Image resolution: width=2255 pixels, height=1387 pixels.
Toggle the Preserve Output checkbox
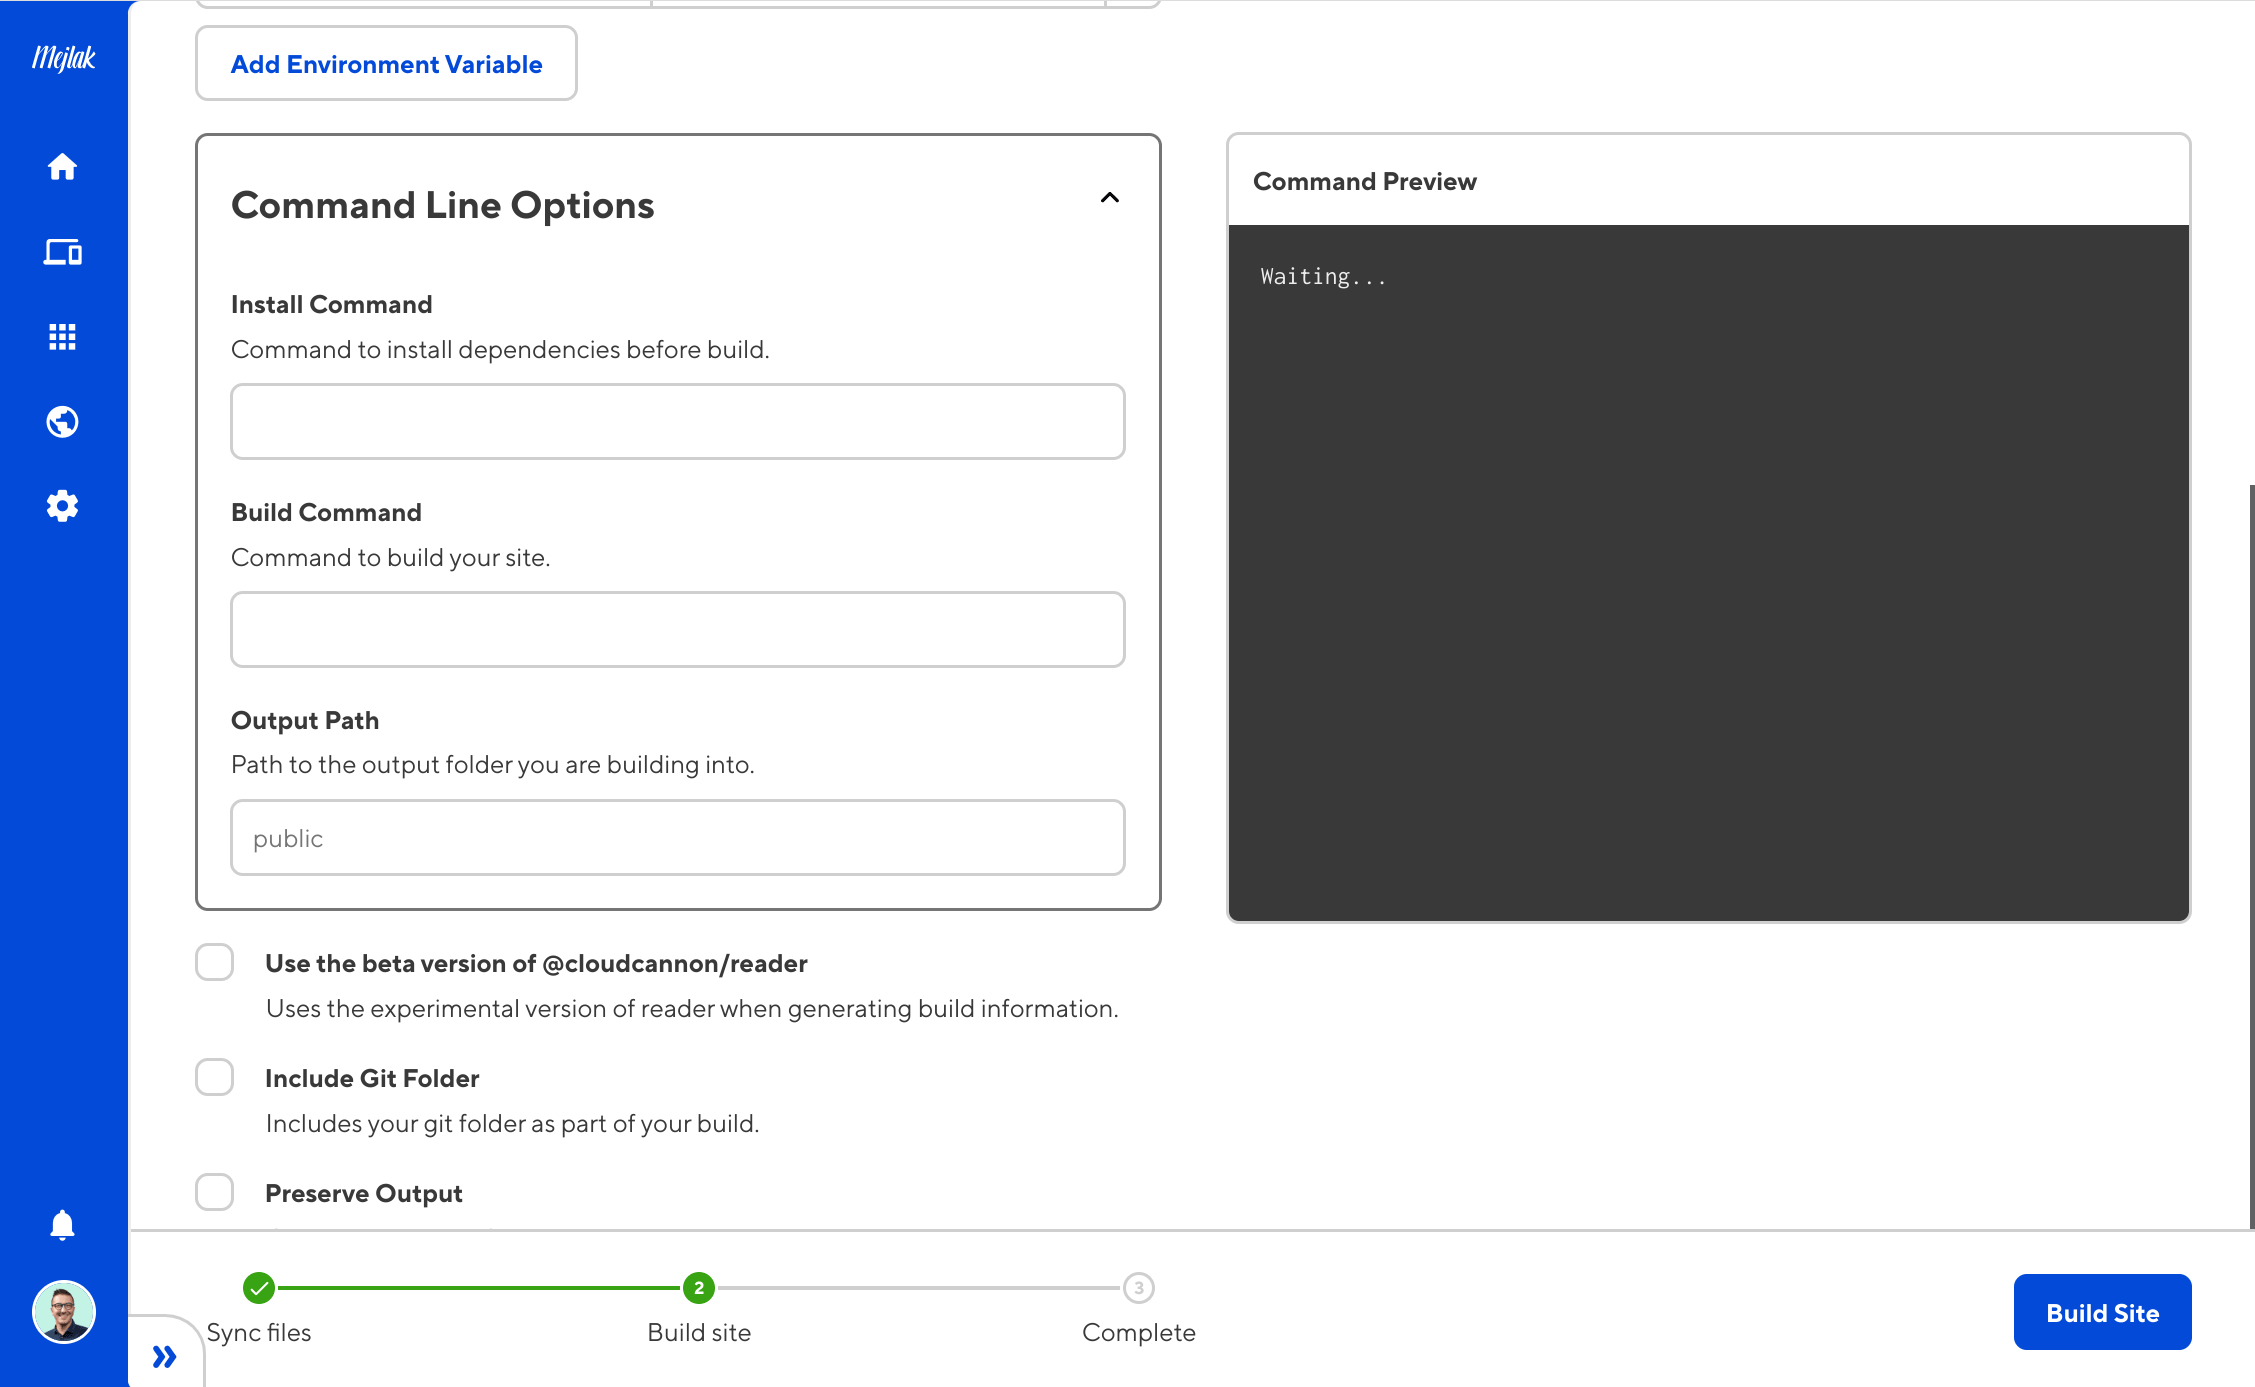click(x=214, y=1192)
